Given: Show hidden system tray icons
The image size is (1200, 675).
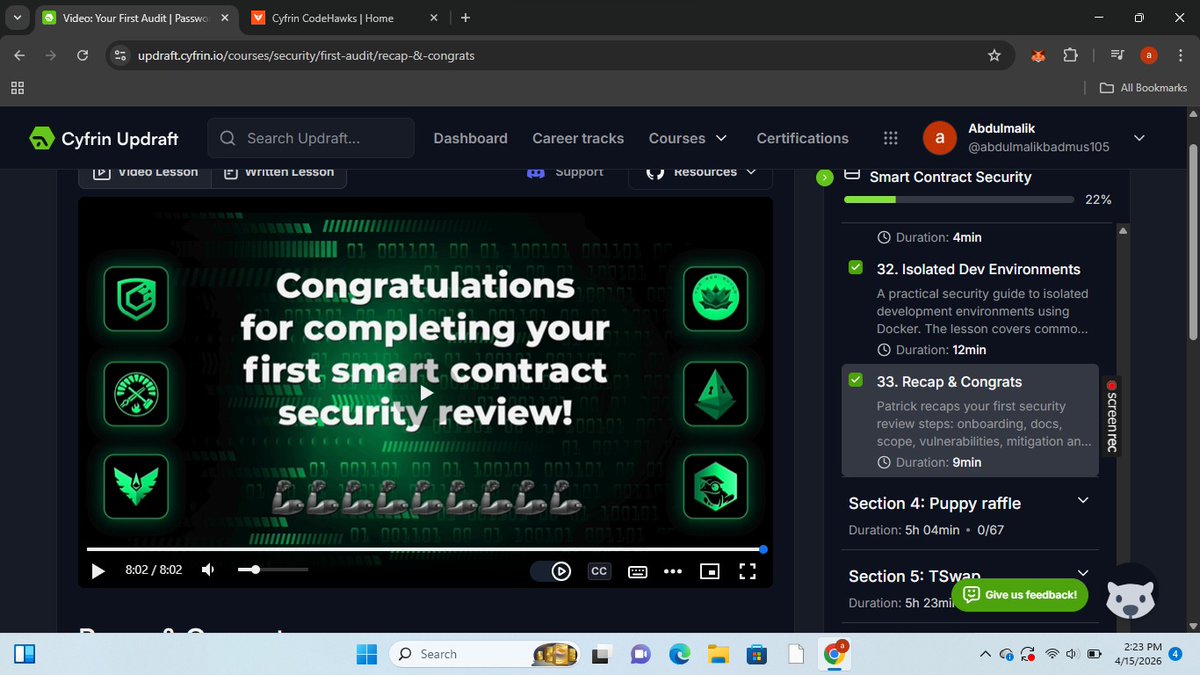Looking at the screenshot, I should click(985, 654).
